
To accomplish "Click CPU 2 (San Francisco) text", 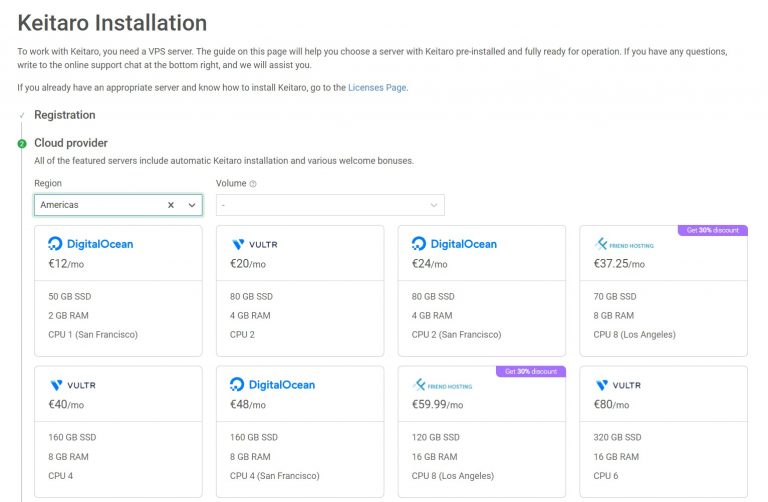I will tap(456, 335).
